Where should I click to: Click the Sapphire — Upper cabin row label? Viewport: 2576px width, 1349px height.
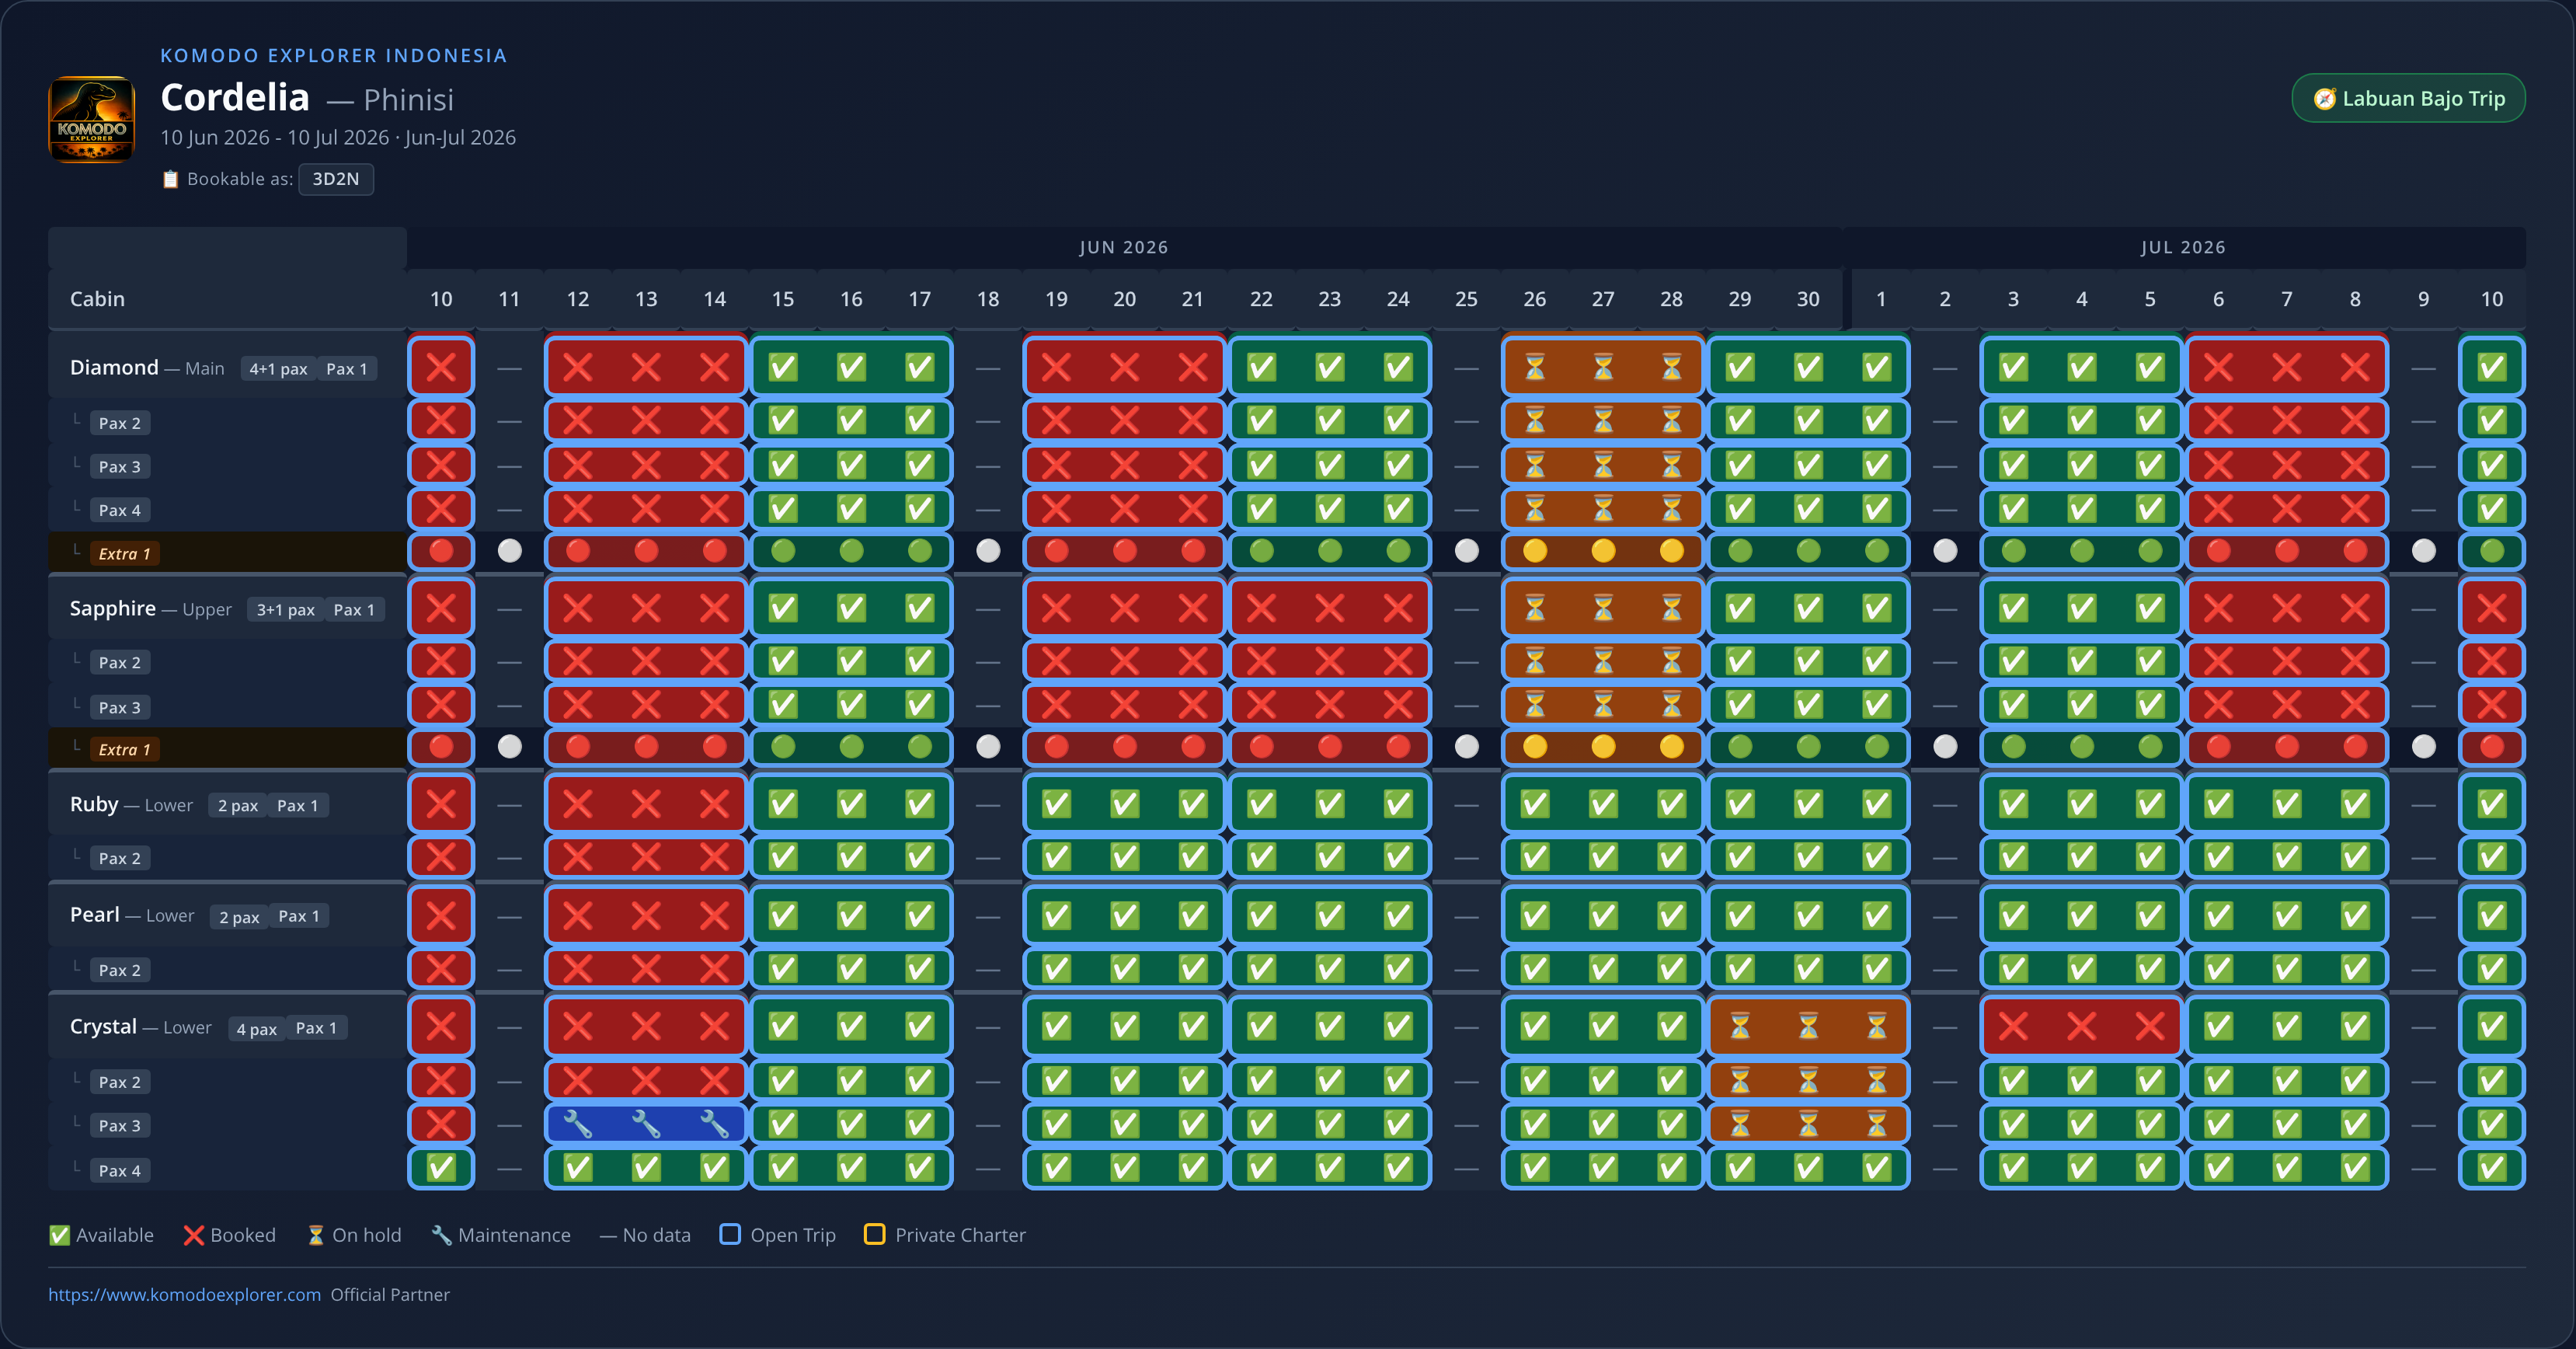tap(151, 609)
